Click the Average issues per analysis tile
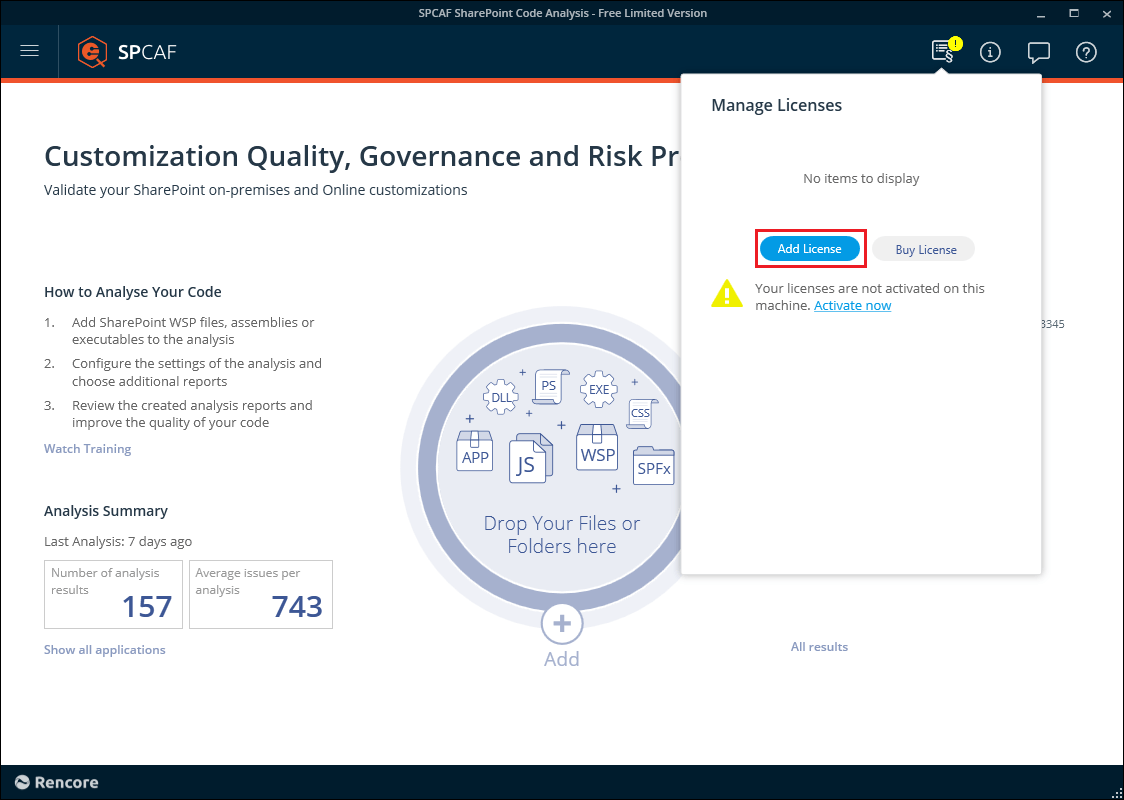 pos(260,594)
